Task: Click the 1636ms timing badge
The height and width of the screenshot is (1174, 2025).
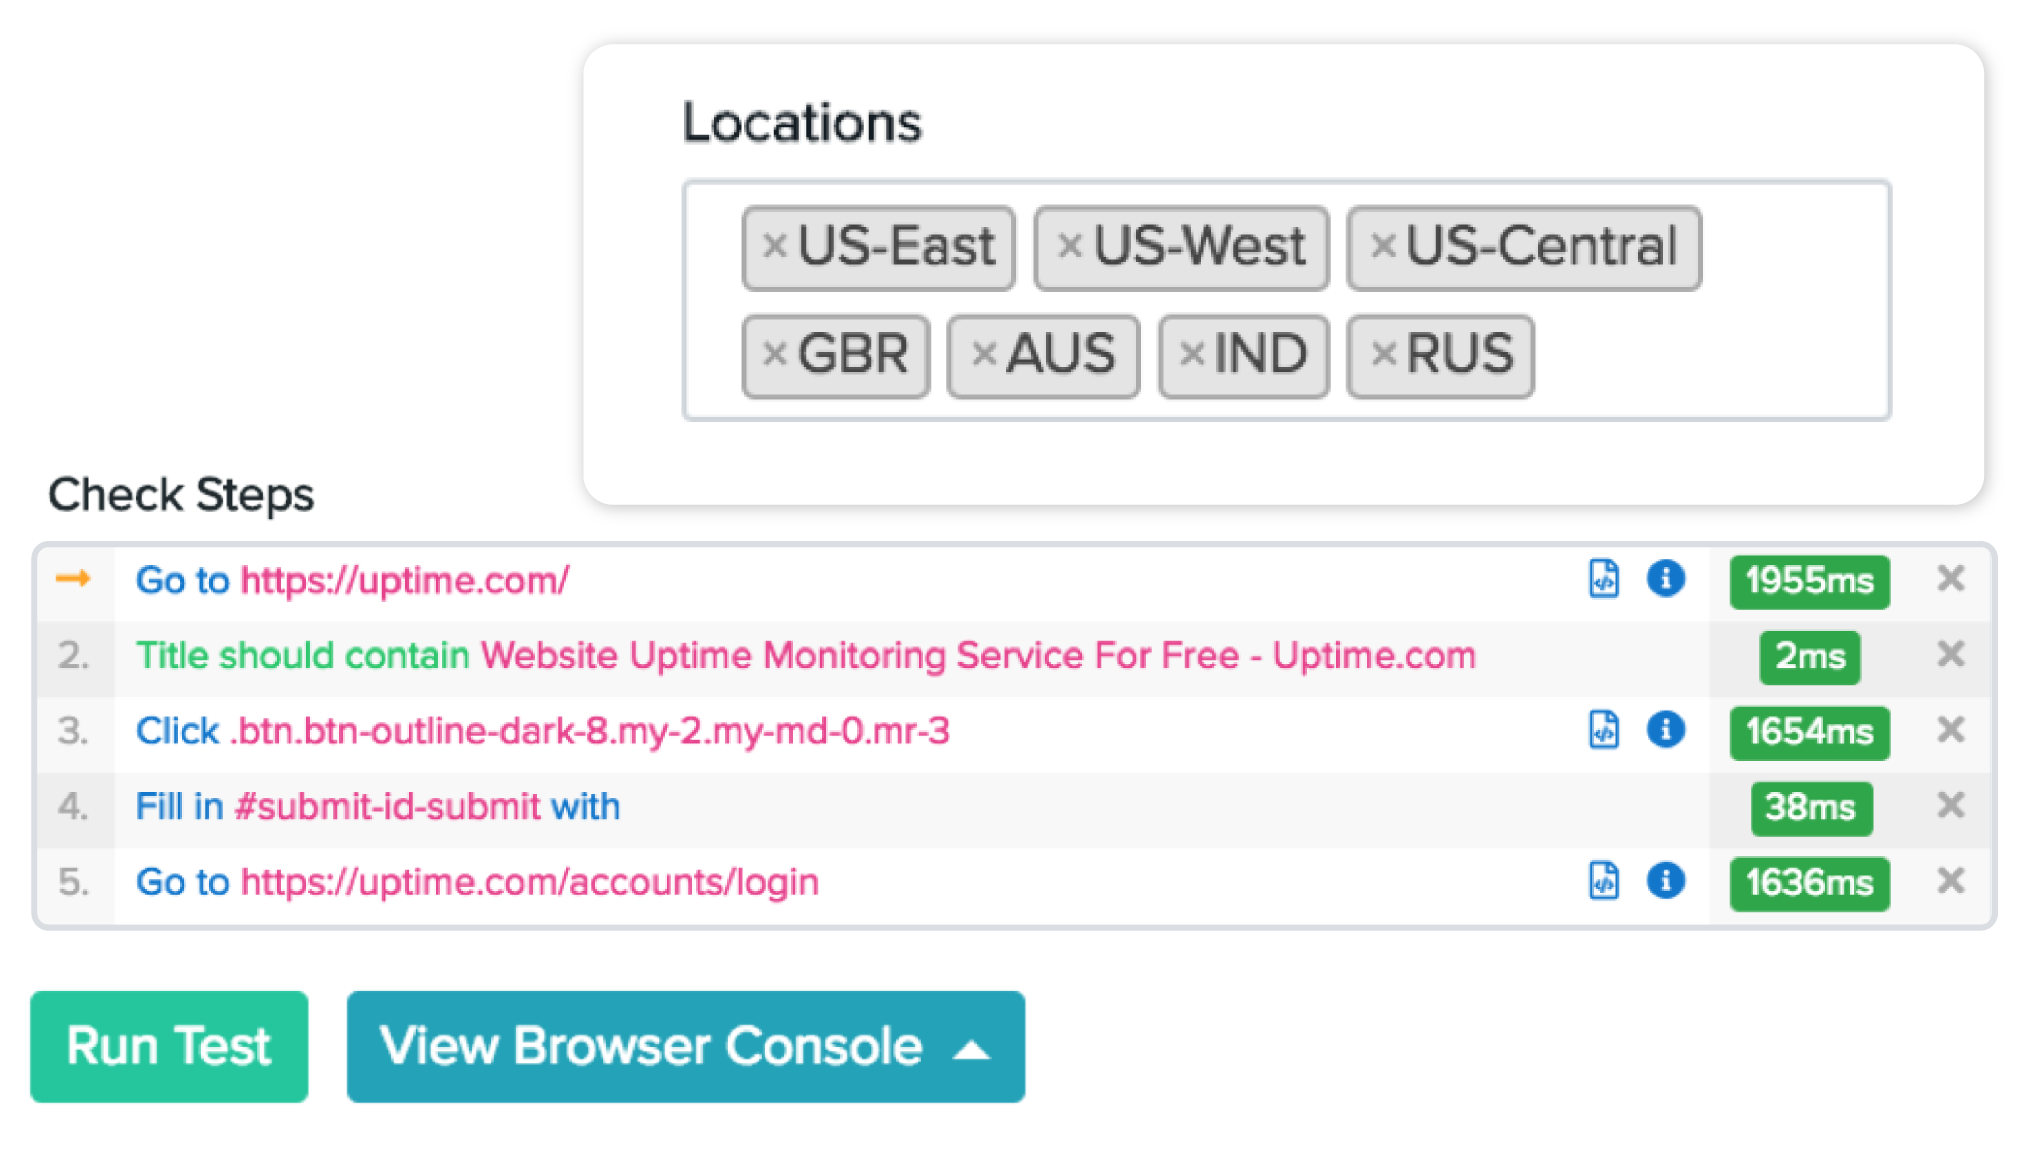Action: 1809,884
